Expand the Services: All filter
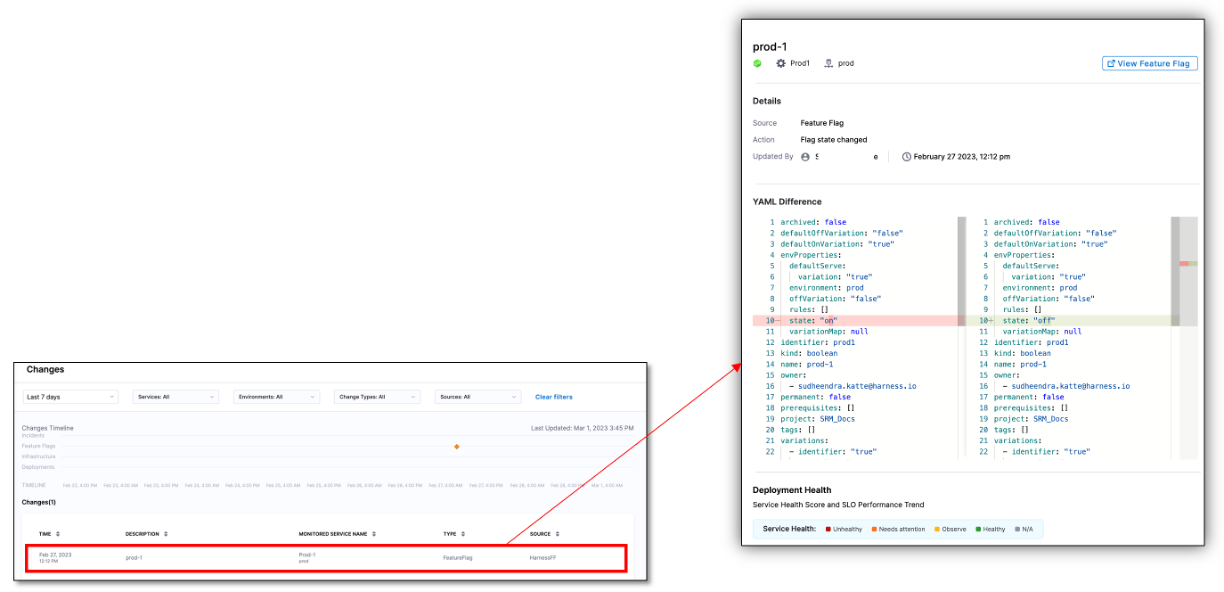Viewport: 1224px width, 592px height. 175,397
